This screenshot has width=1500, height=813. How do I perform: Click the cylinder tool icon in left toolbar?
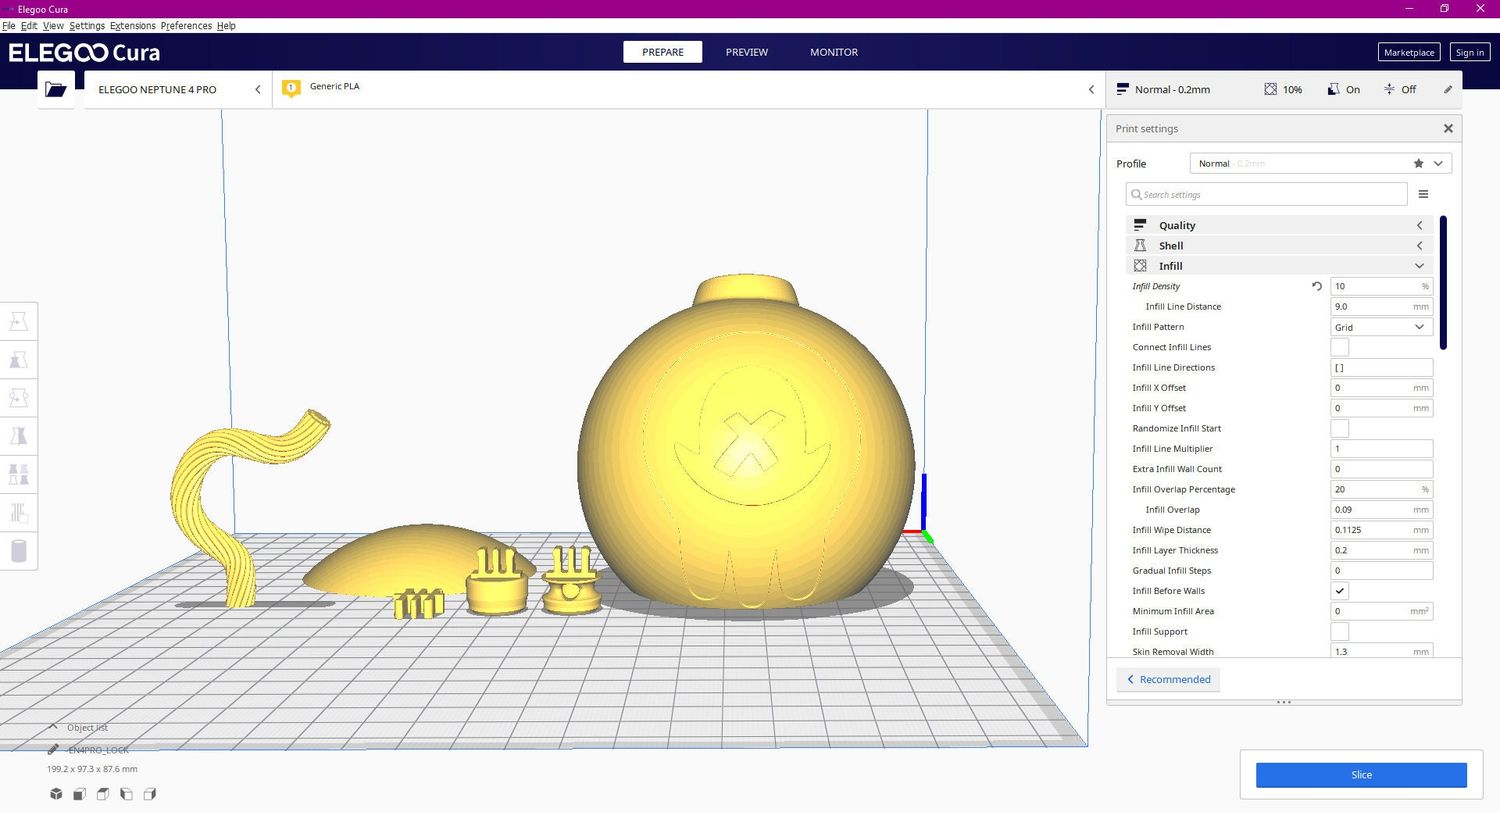tap(19, 551)
